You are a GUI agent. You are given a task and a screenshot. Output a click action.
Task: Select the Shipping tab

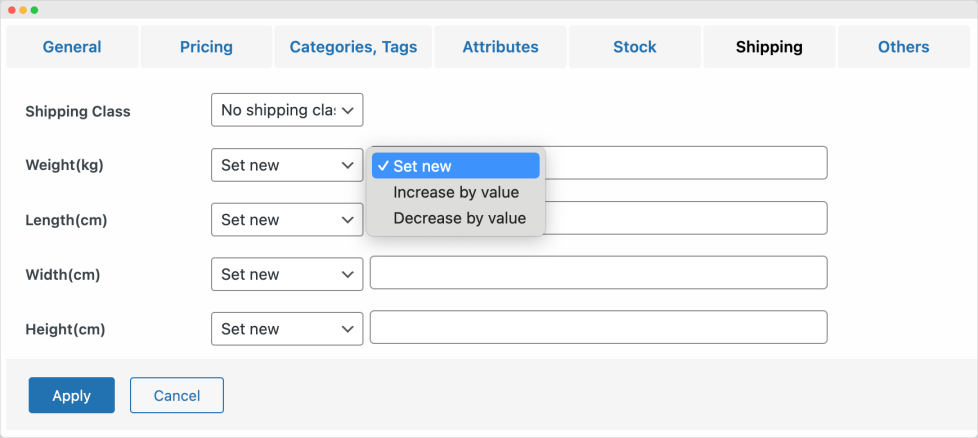(769, 47)
